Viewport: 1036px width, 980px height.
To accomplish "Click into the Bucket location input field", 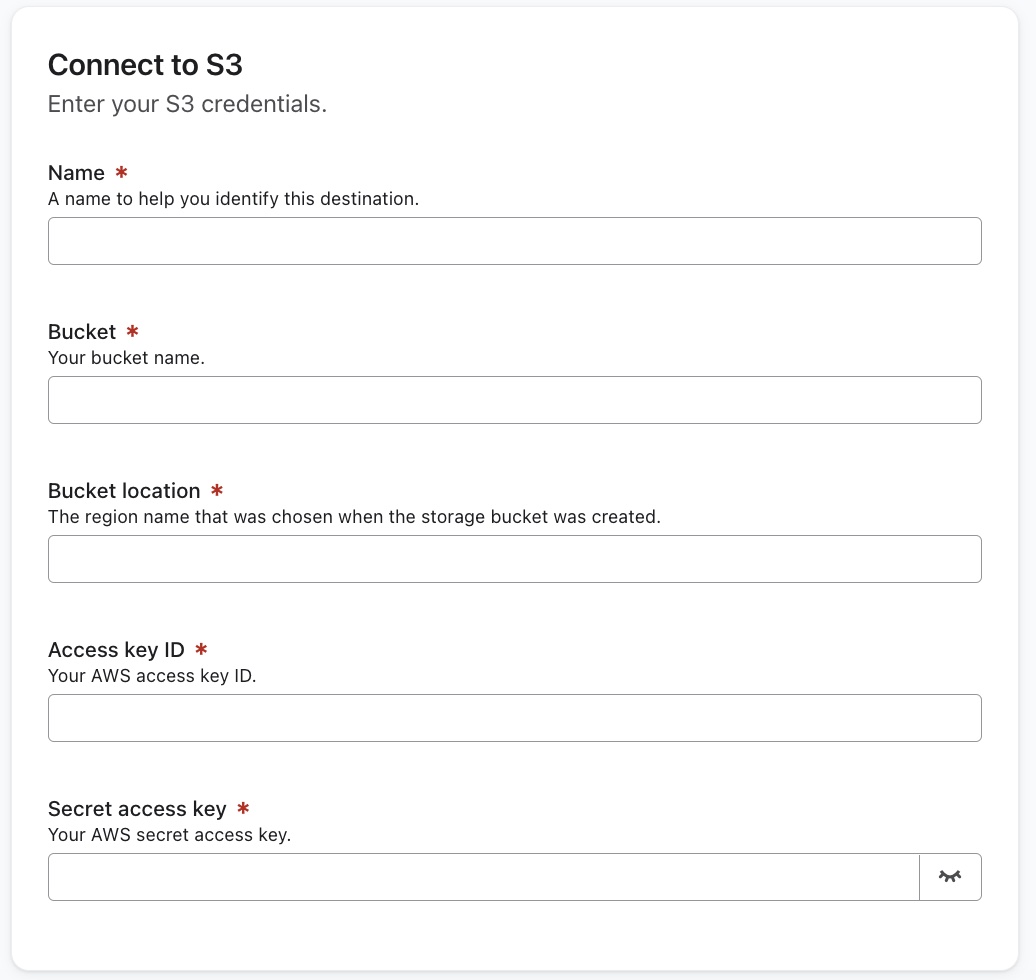I will [515, 558].
